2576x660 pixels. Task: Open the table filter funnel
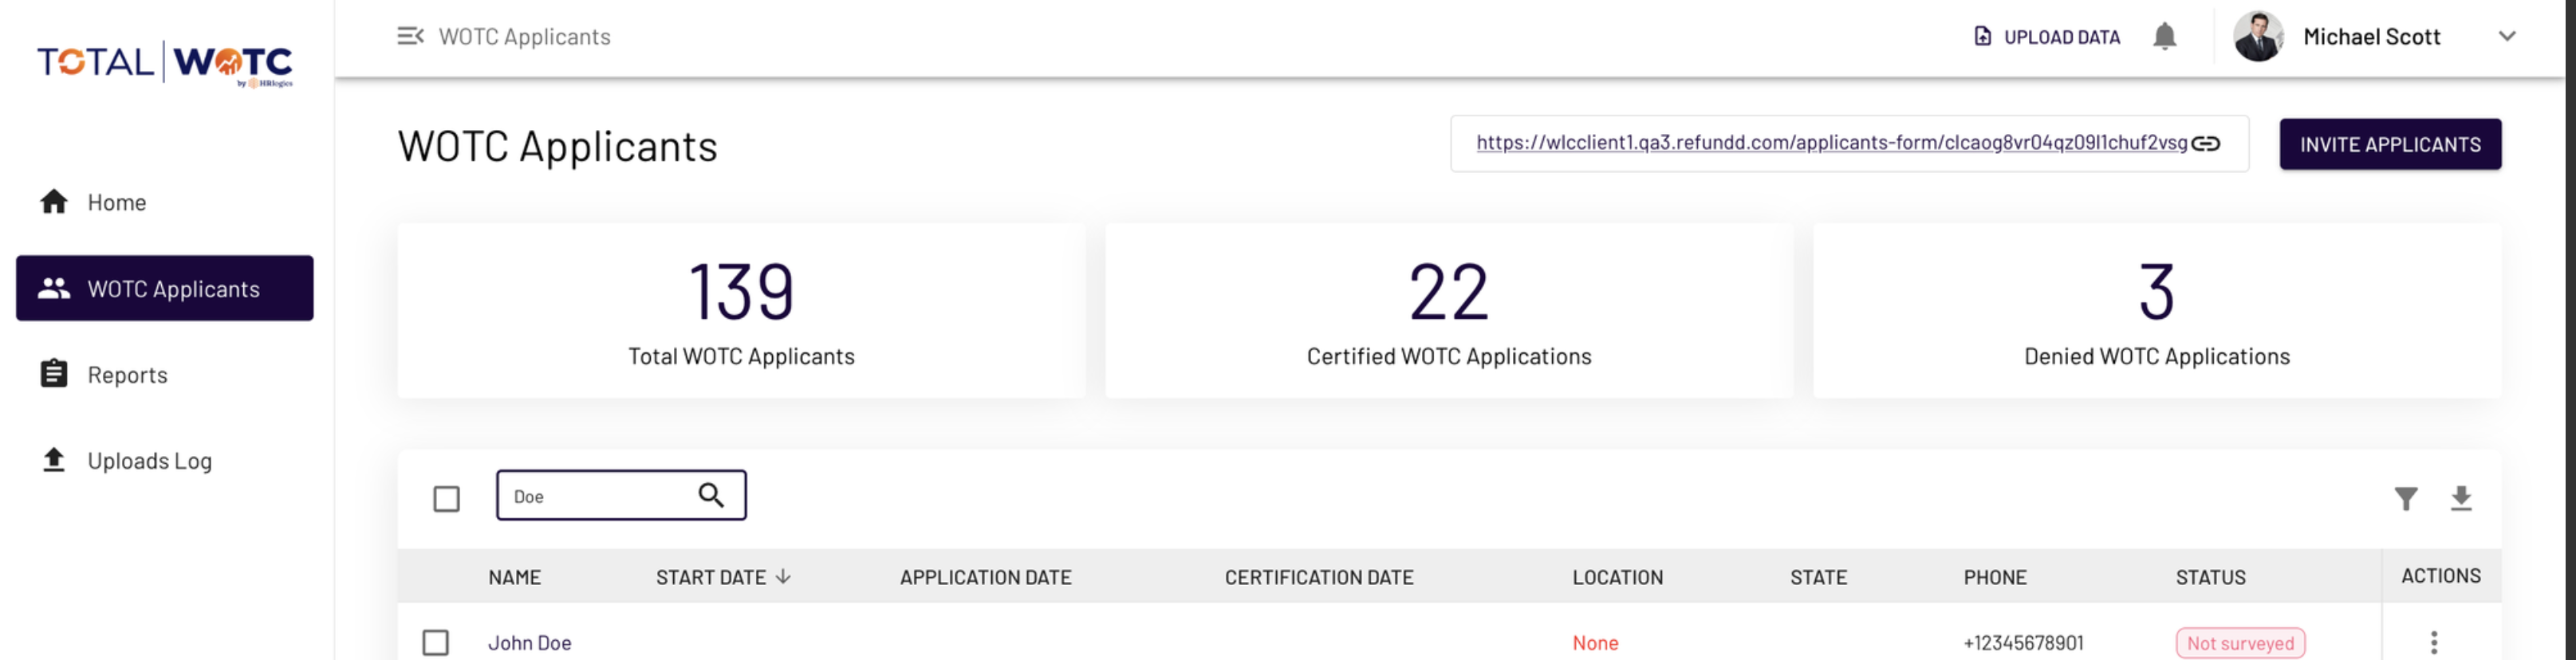click(x=2406, y=498)
